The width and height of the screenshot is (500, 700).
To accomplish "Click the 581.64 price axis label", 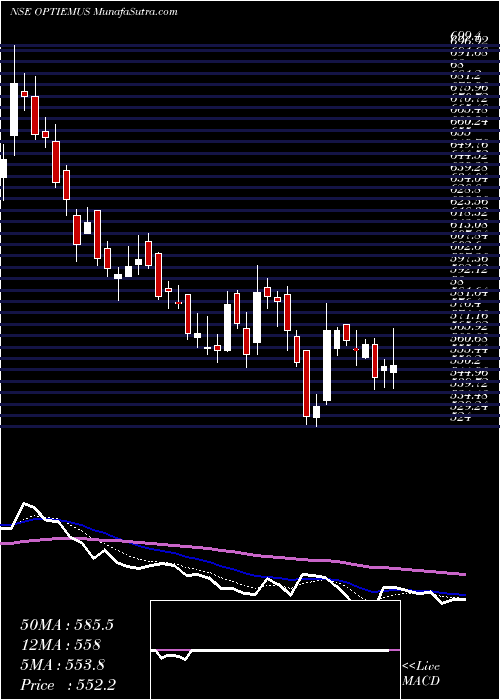I will (x=469, y=293).
